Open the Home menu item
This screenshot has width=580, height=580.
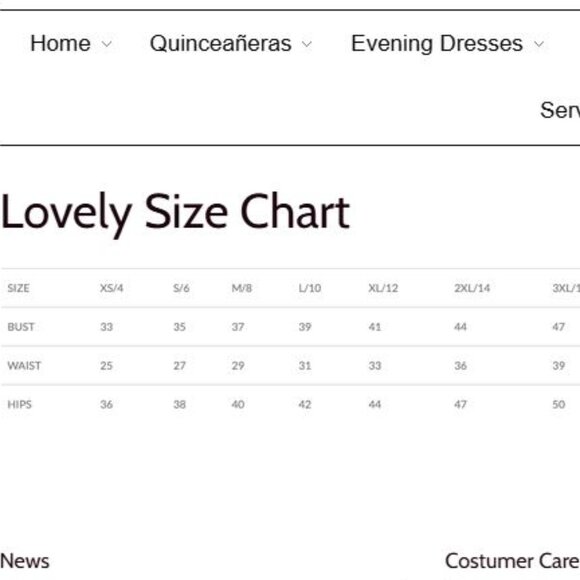[x=60, y=43]
